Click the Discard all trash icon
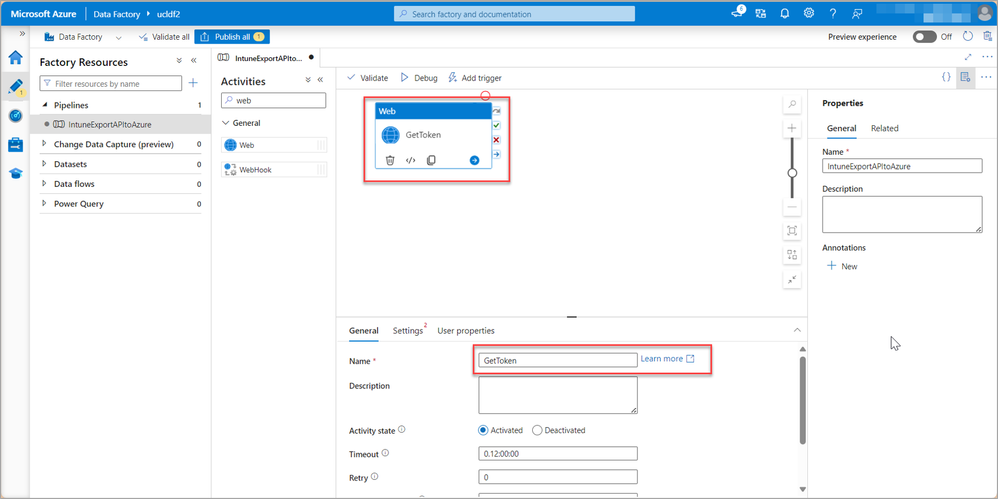This screenshot has width=998, height=499. click(987, 36)
